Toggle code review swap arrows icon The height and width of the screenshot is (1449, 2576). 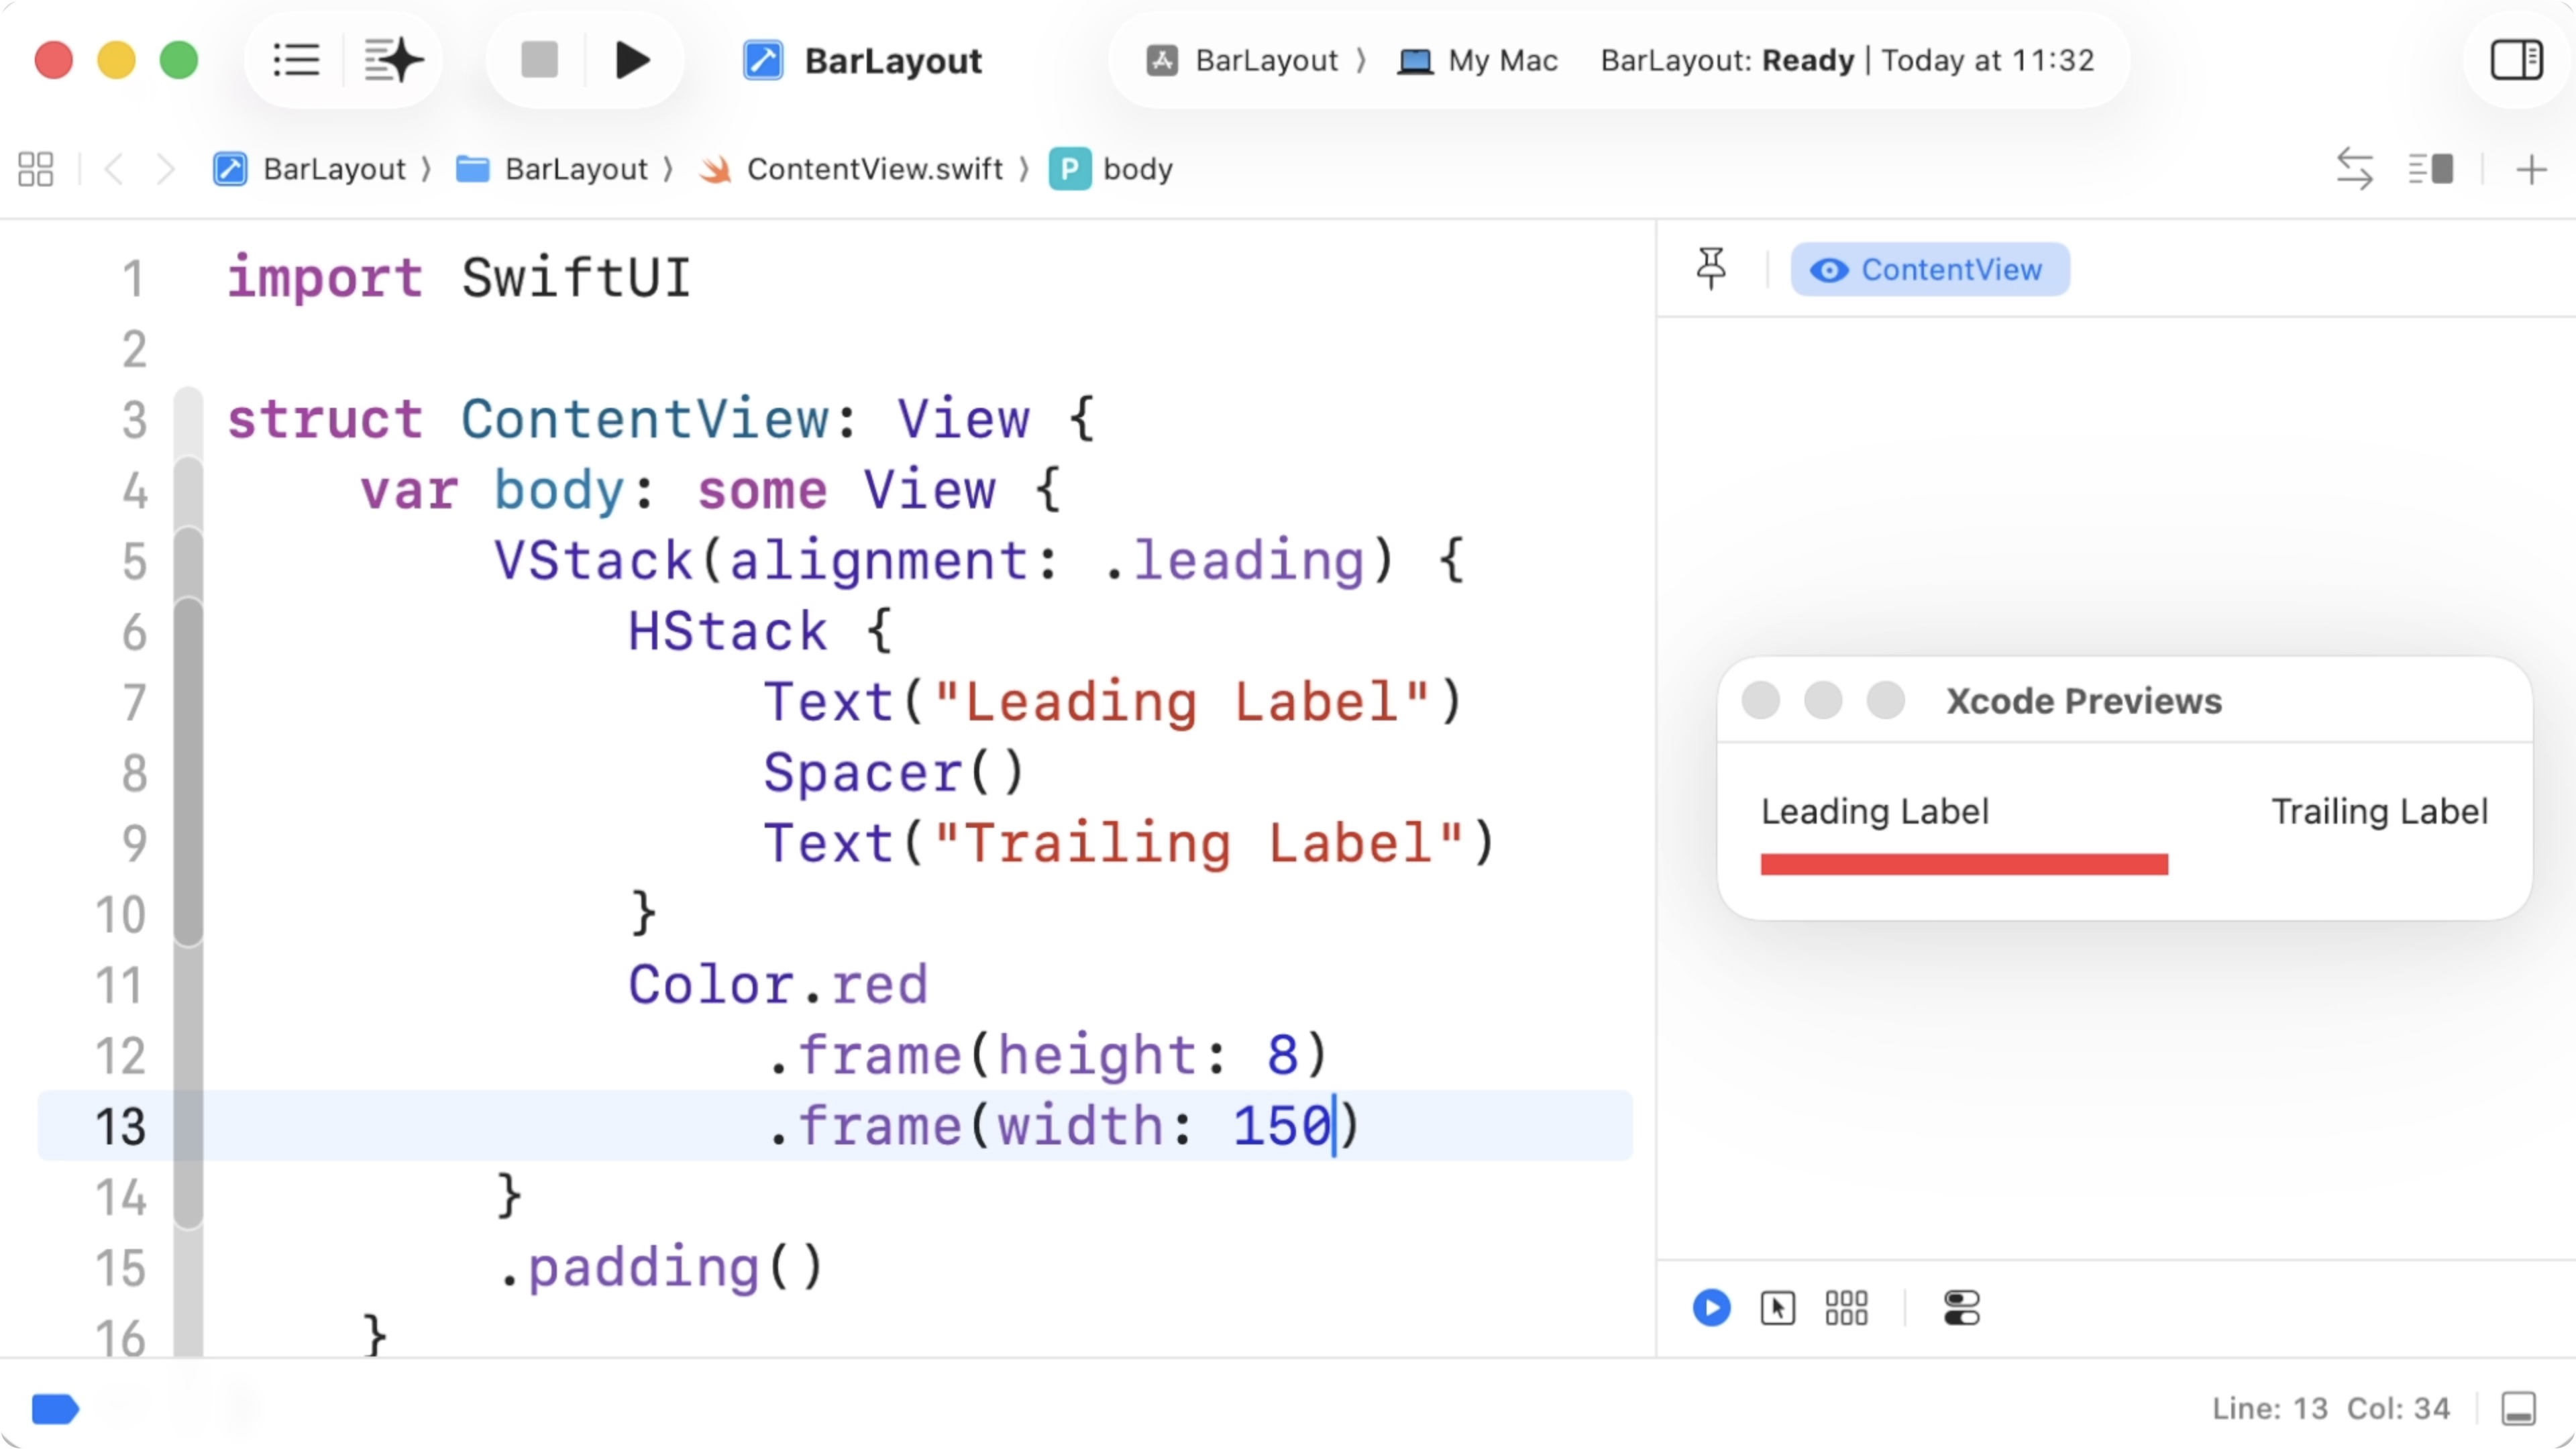pyautogui.click(x=2354, y=169)
